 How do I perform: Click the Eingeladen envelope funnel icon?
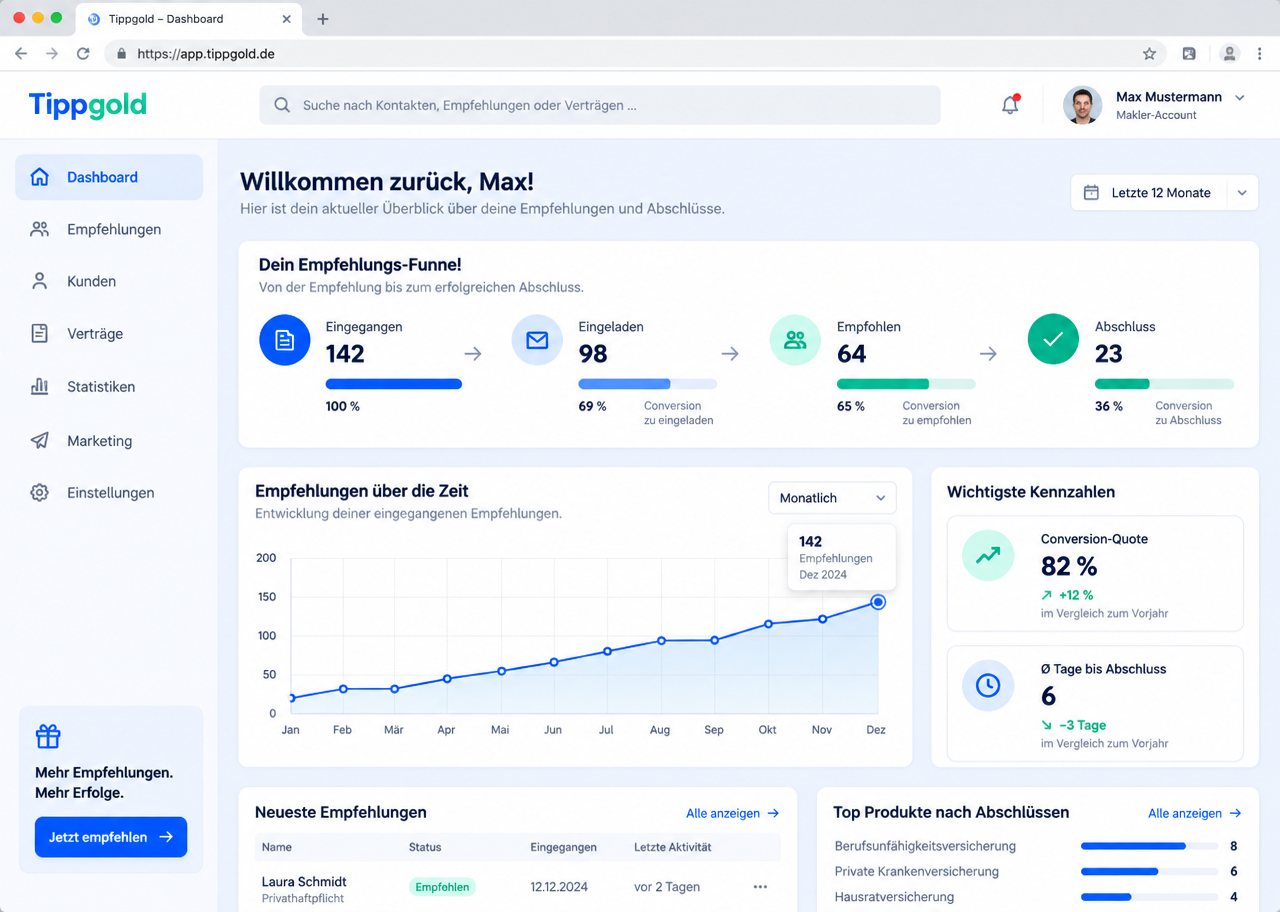coord(537,340)
